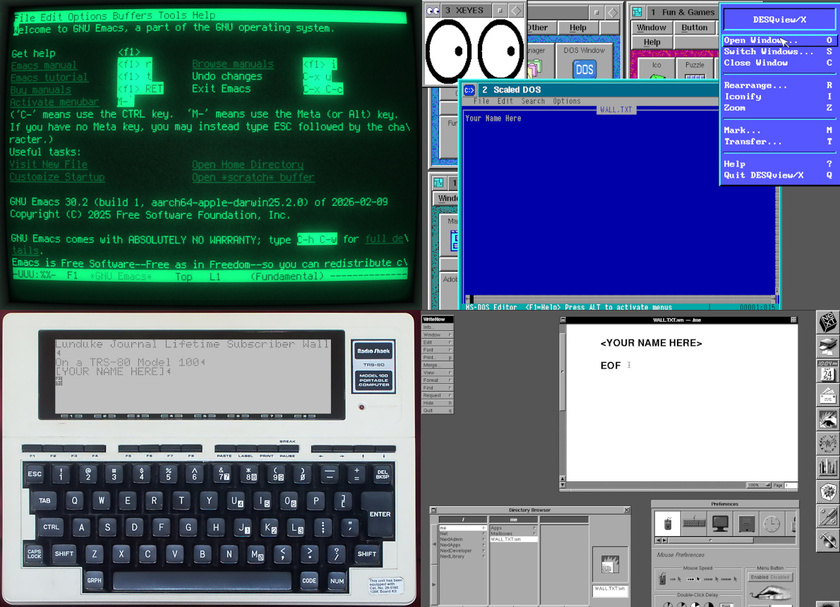Select the slowest Mouse Speed option

click(676, 579)
